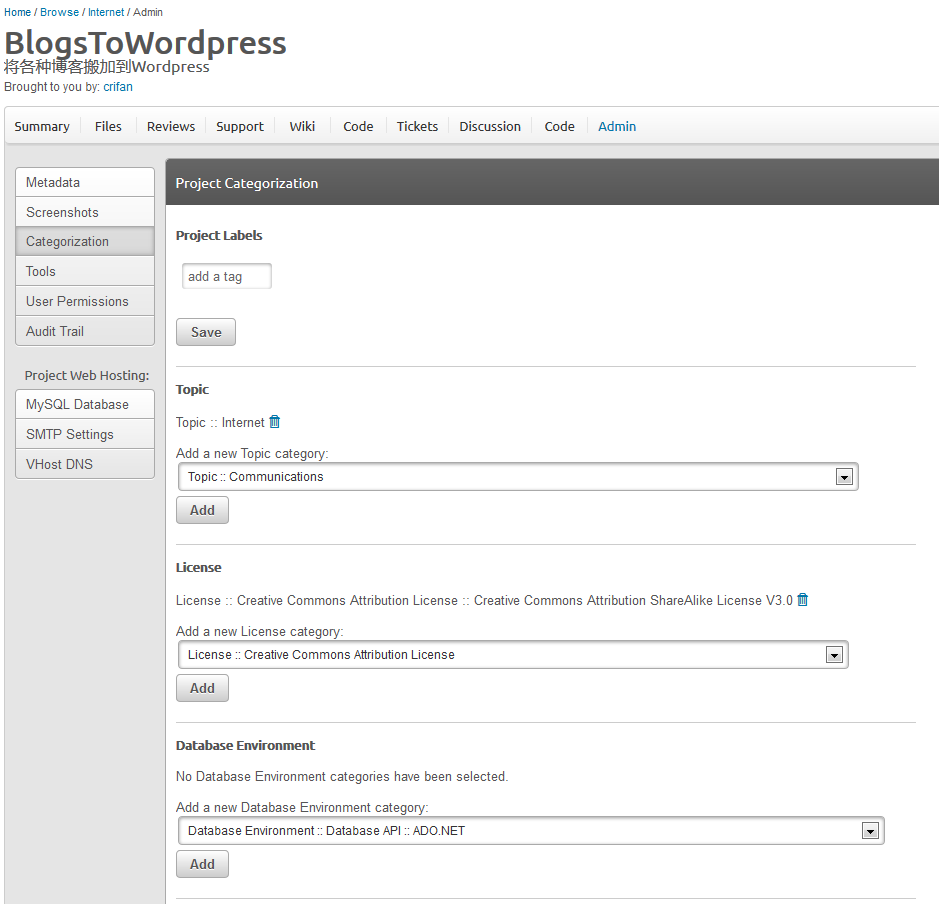
Task: Open the Tickets tab
Action: (417, 126)
